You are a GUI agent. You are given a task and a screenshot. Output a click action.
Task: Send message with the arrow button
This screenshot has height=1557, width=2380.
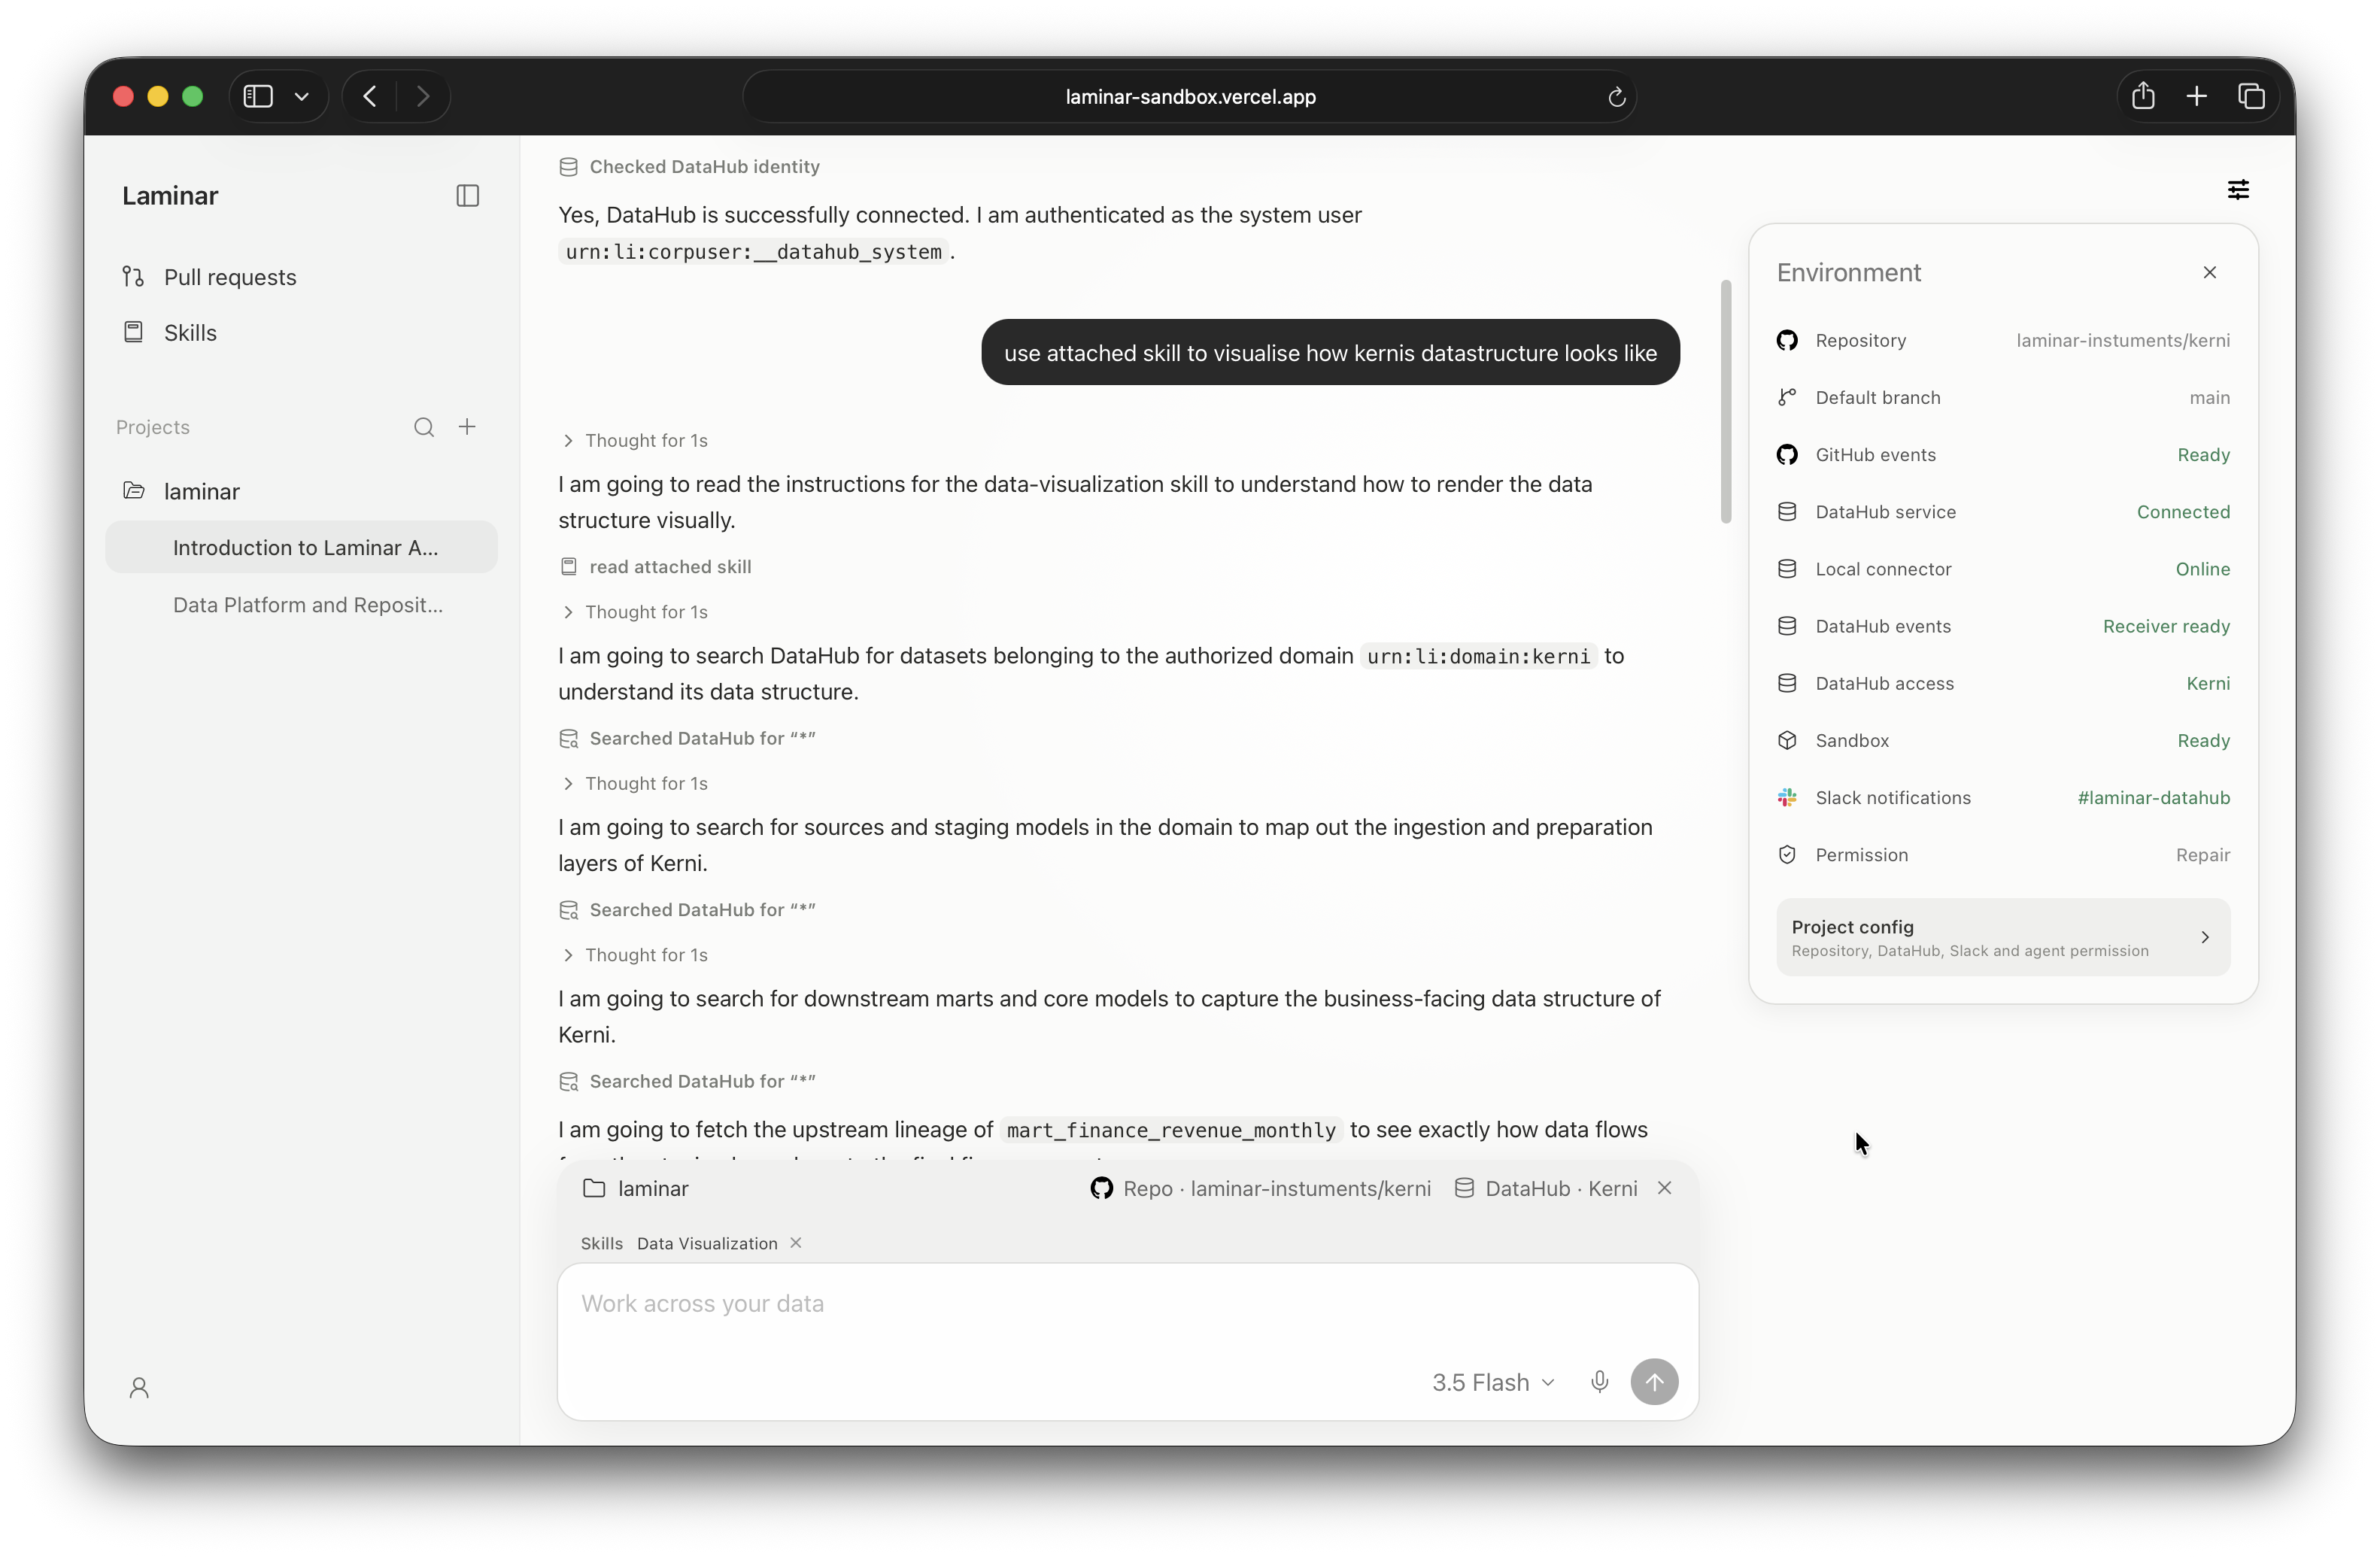1654,1382
